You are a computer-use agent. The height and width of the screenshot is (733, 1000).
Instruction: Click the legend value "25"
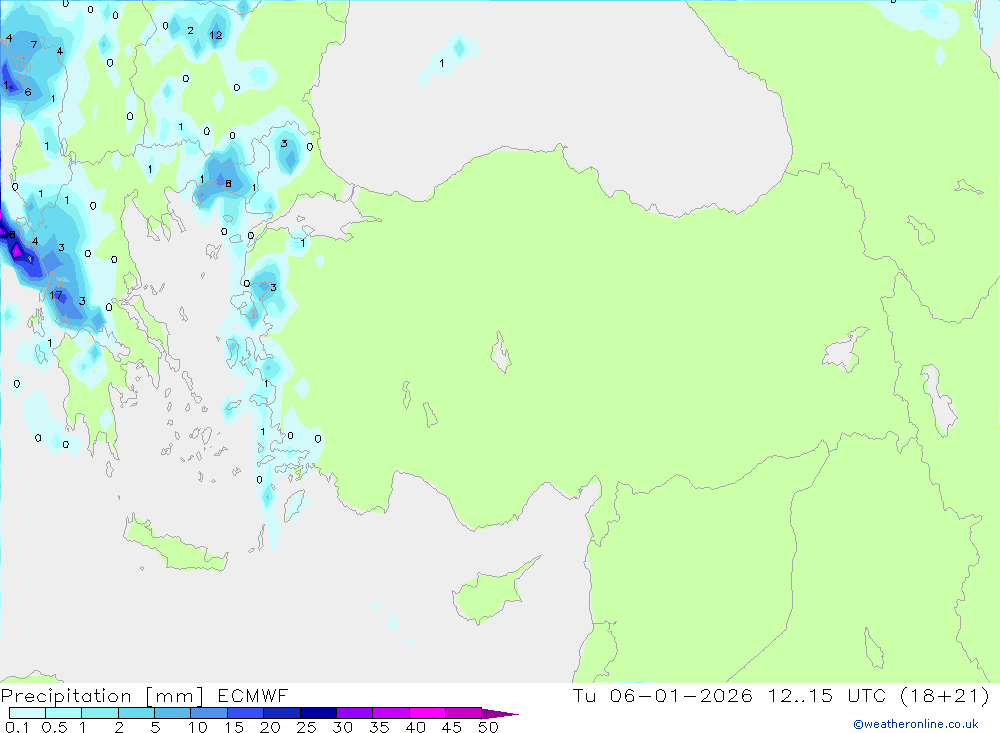(307, 727)
